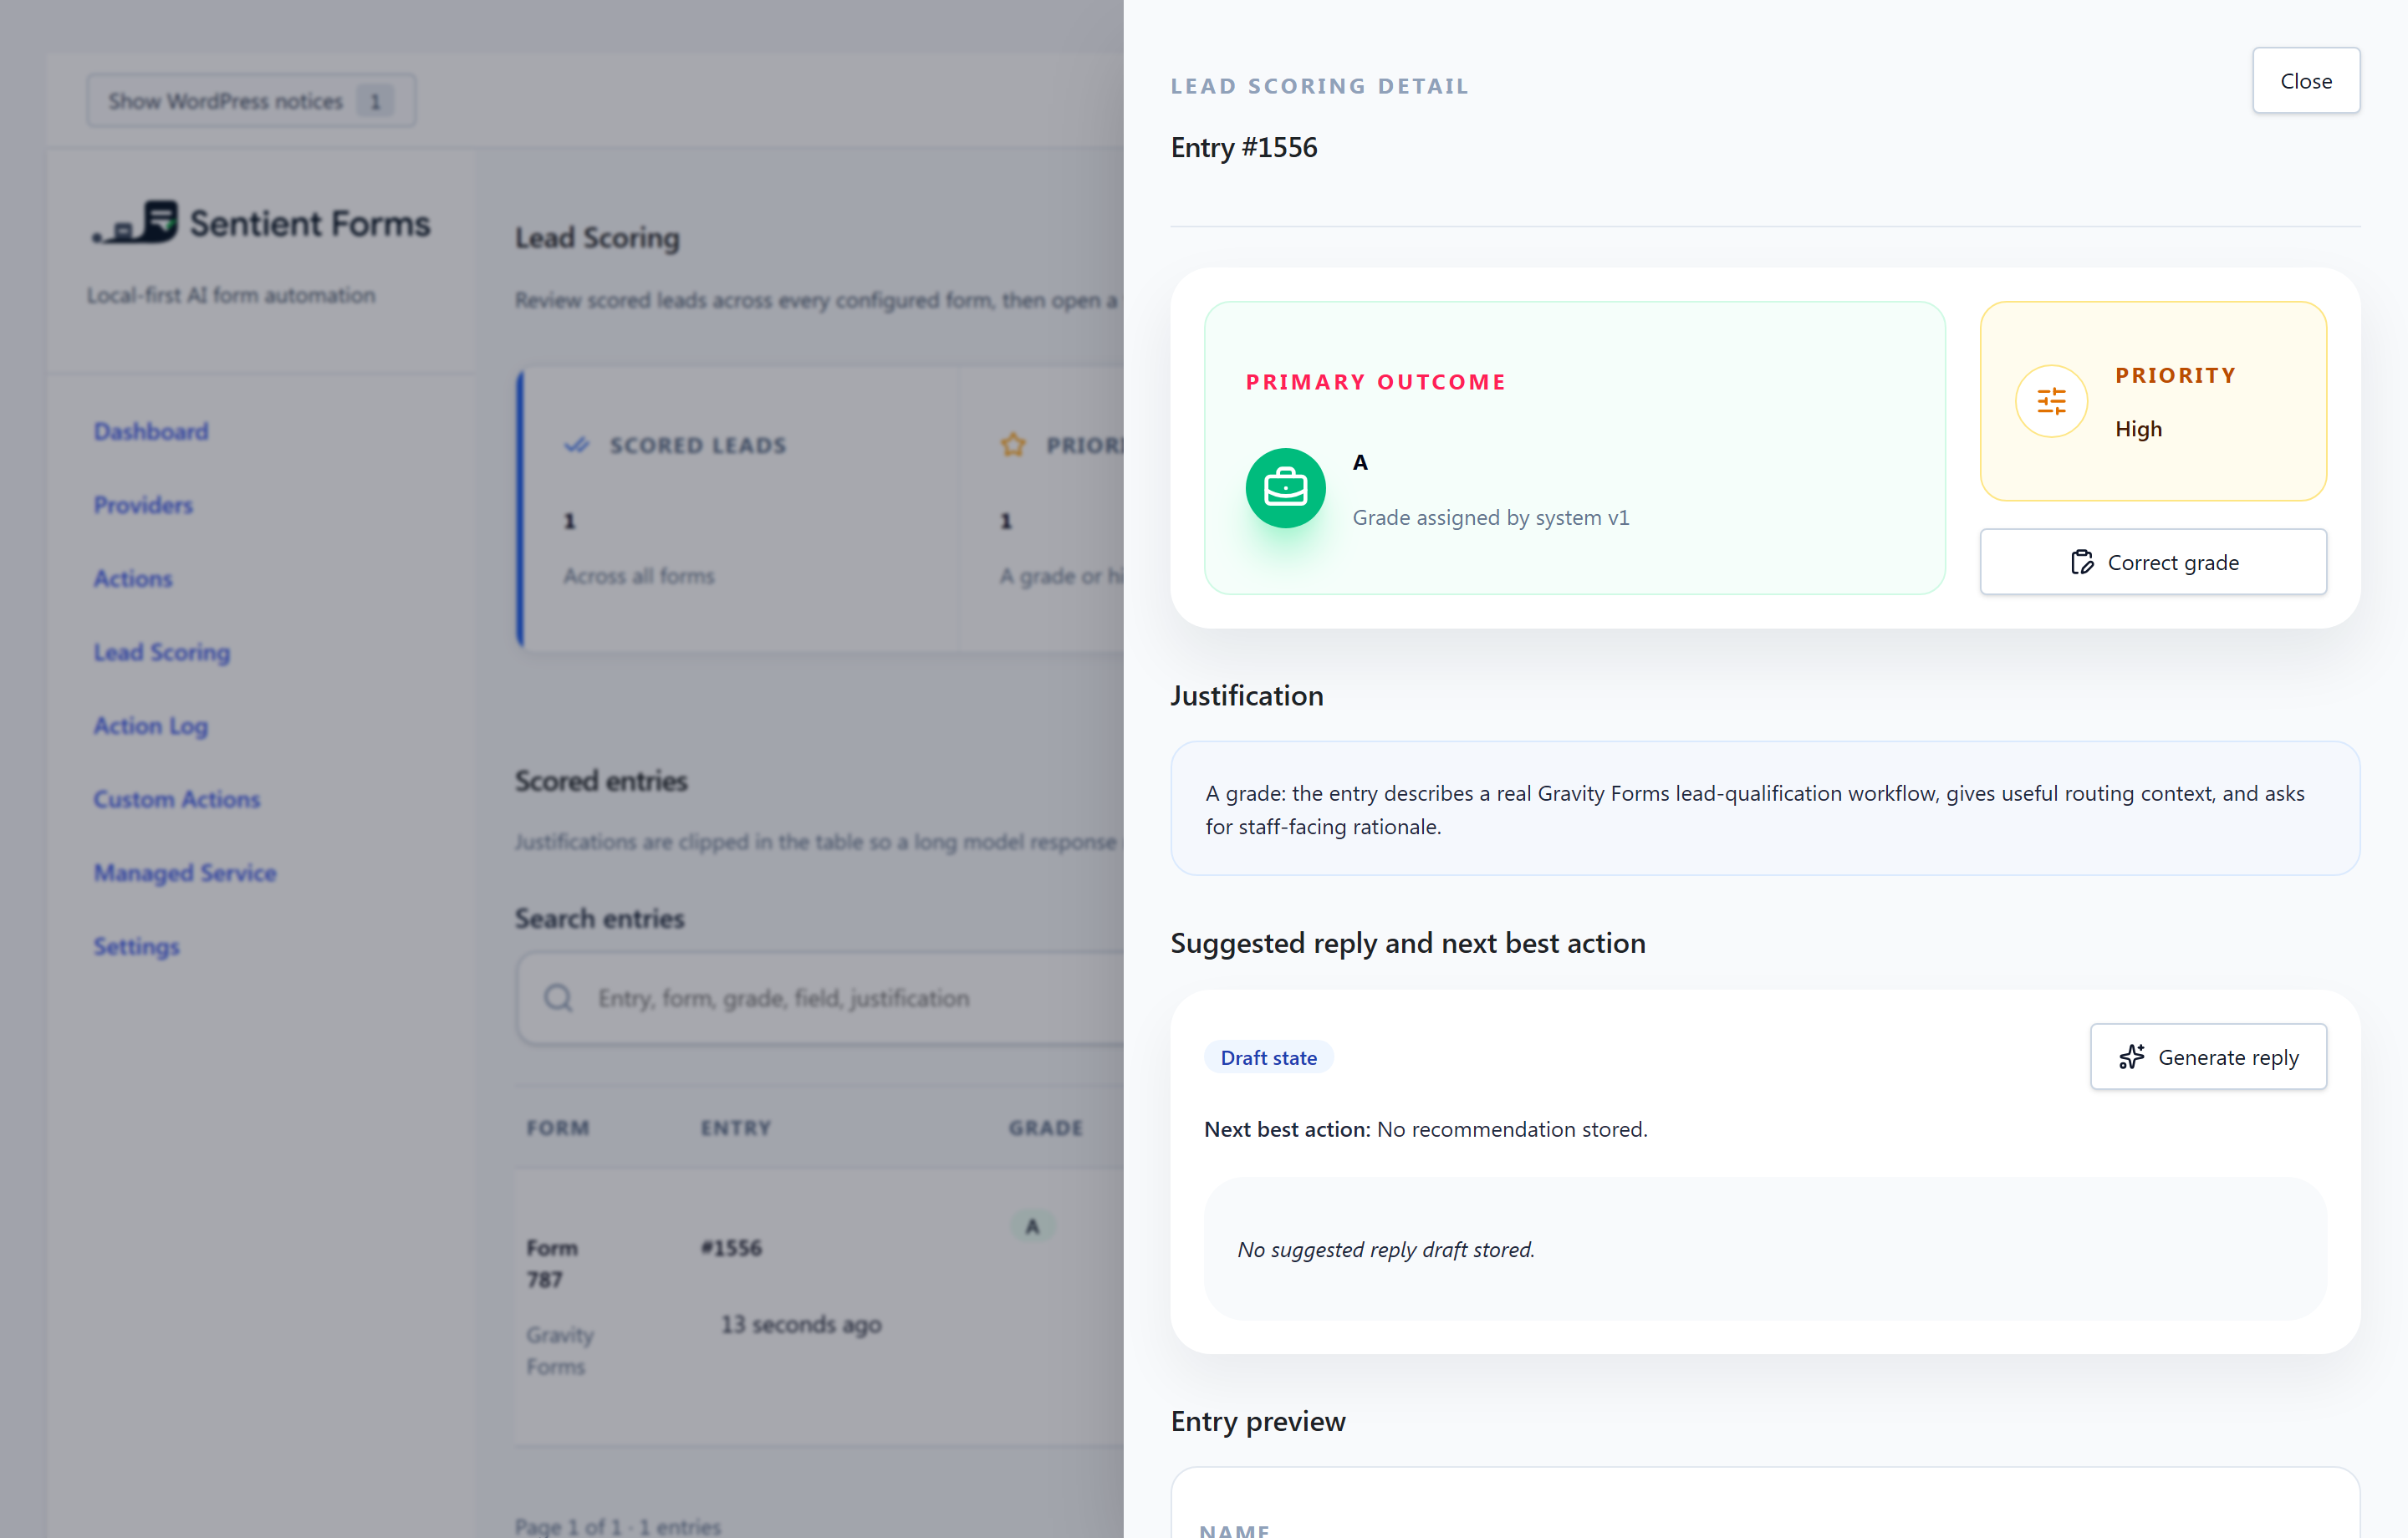2408x1538 pixels.
Task: Click the priority sliders icon
Action: 2051,401
